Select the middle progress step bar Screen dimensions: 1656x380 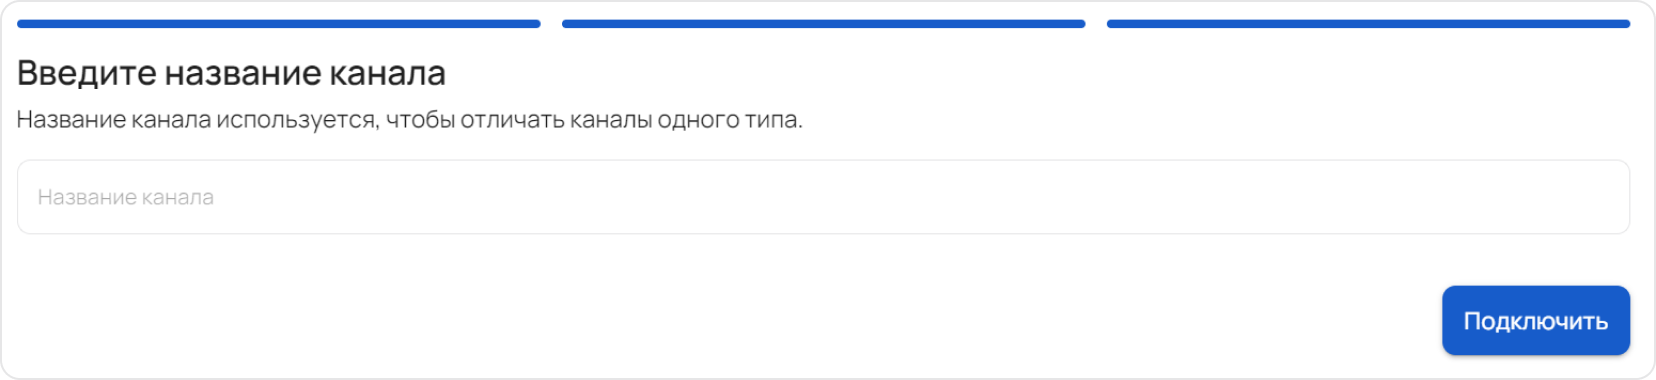823,24
